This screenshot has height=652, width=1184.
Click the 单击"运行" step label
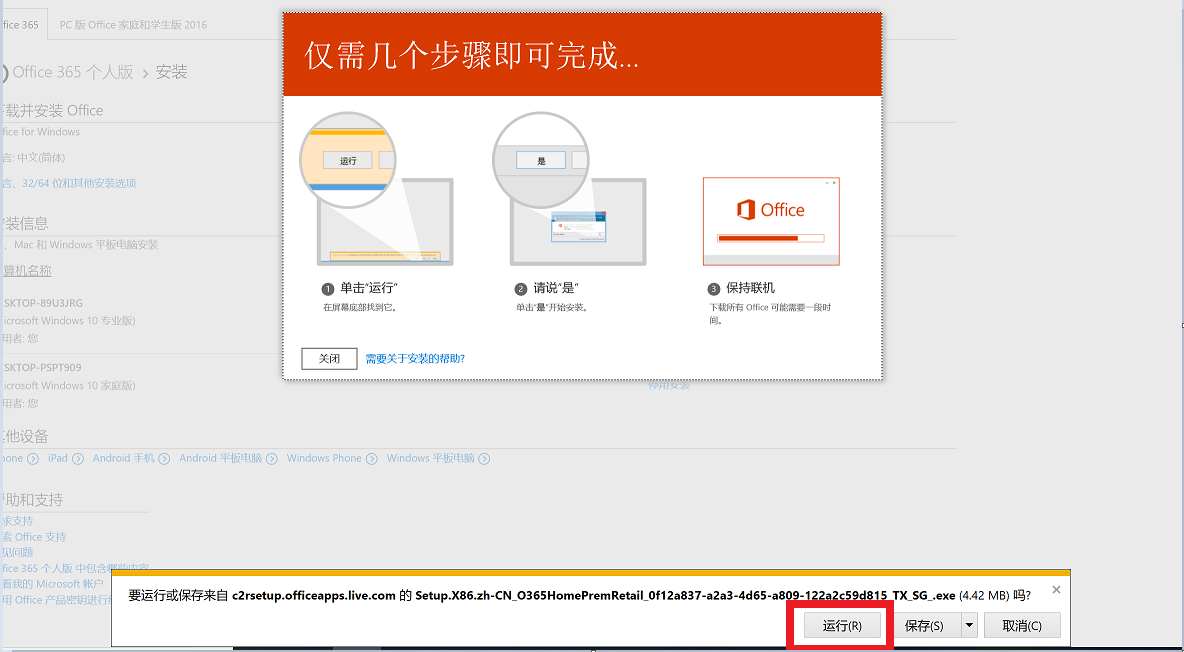click(368, 288)
